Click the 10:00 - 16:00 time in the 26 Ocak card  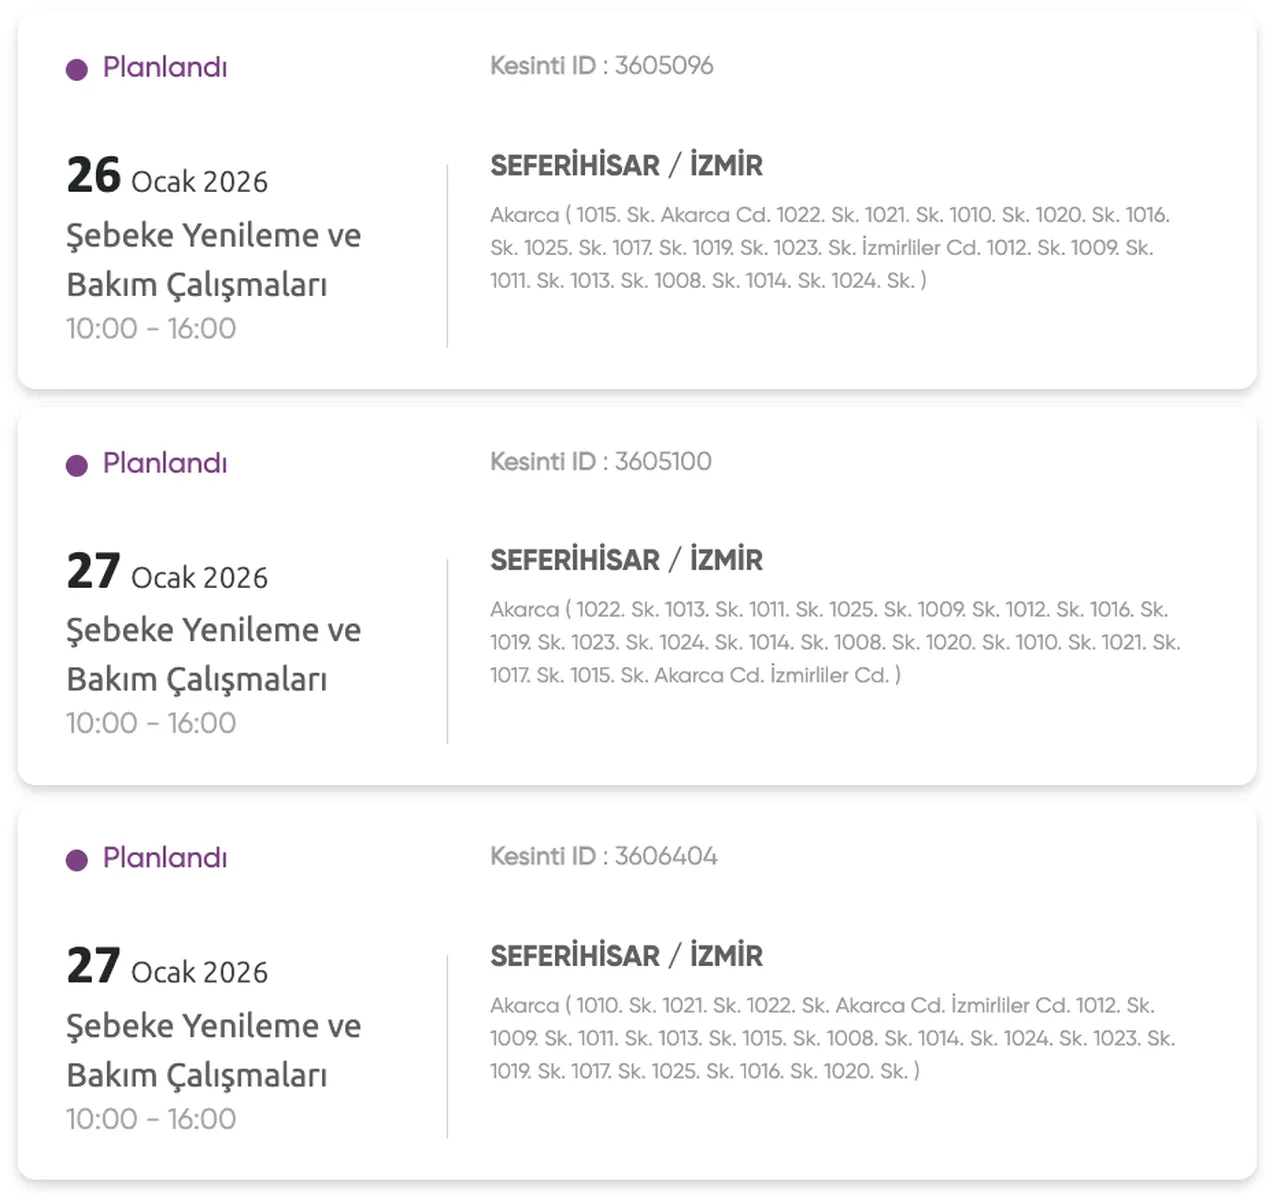point(151,328)
